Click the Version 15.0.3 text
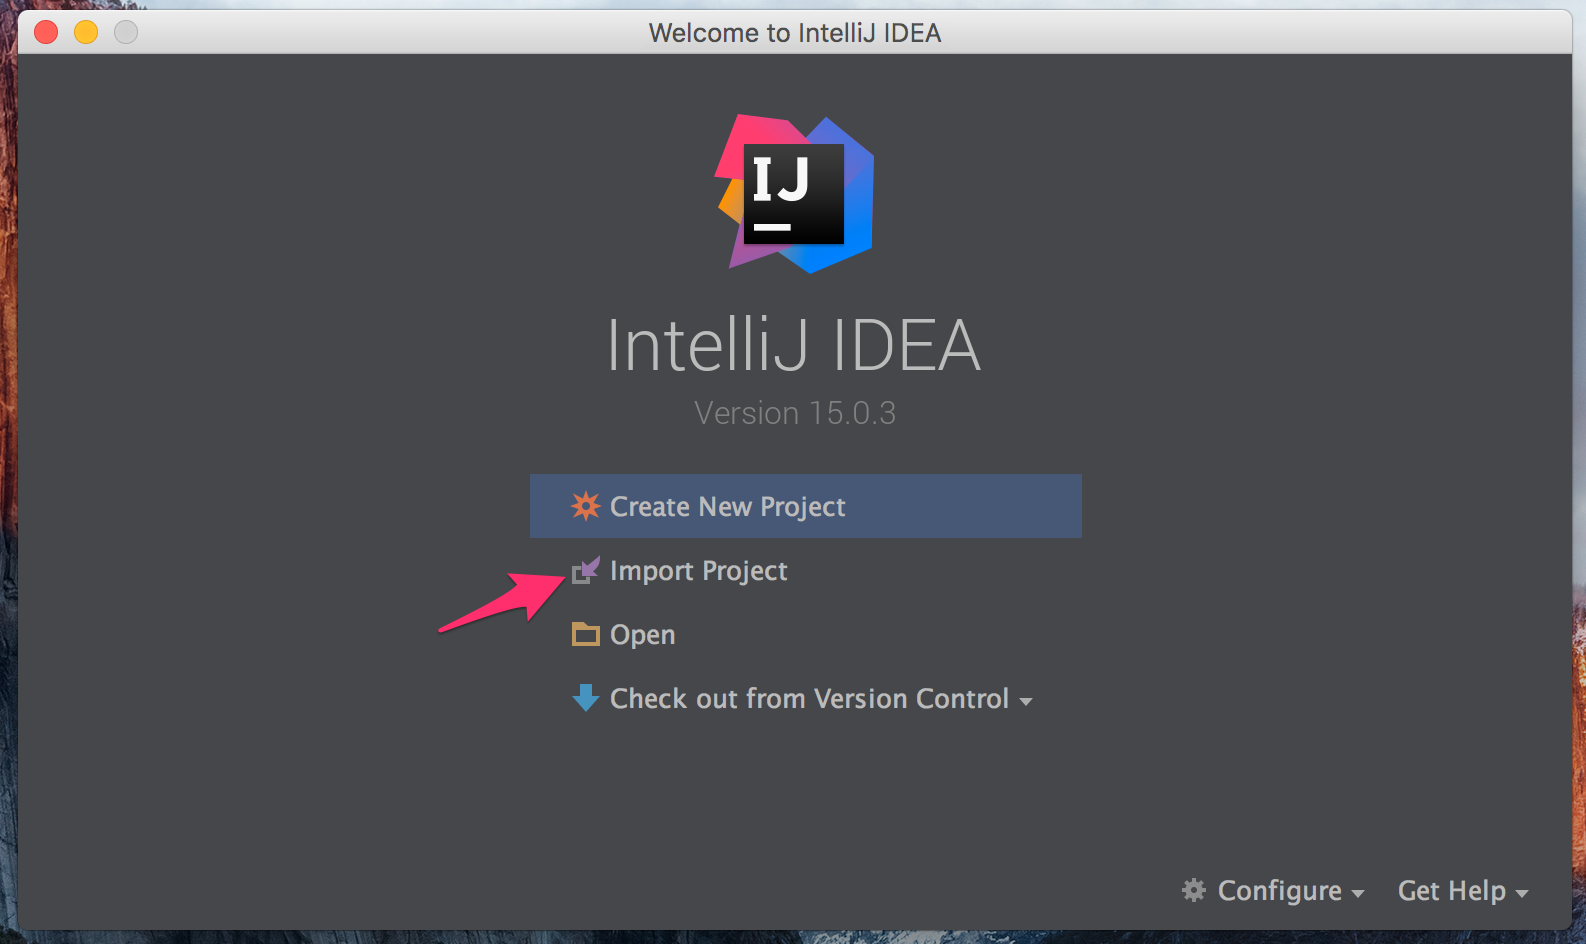Viewport: 1586px width, 944px height. click(795, 413)
